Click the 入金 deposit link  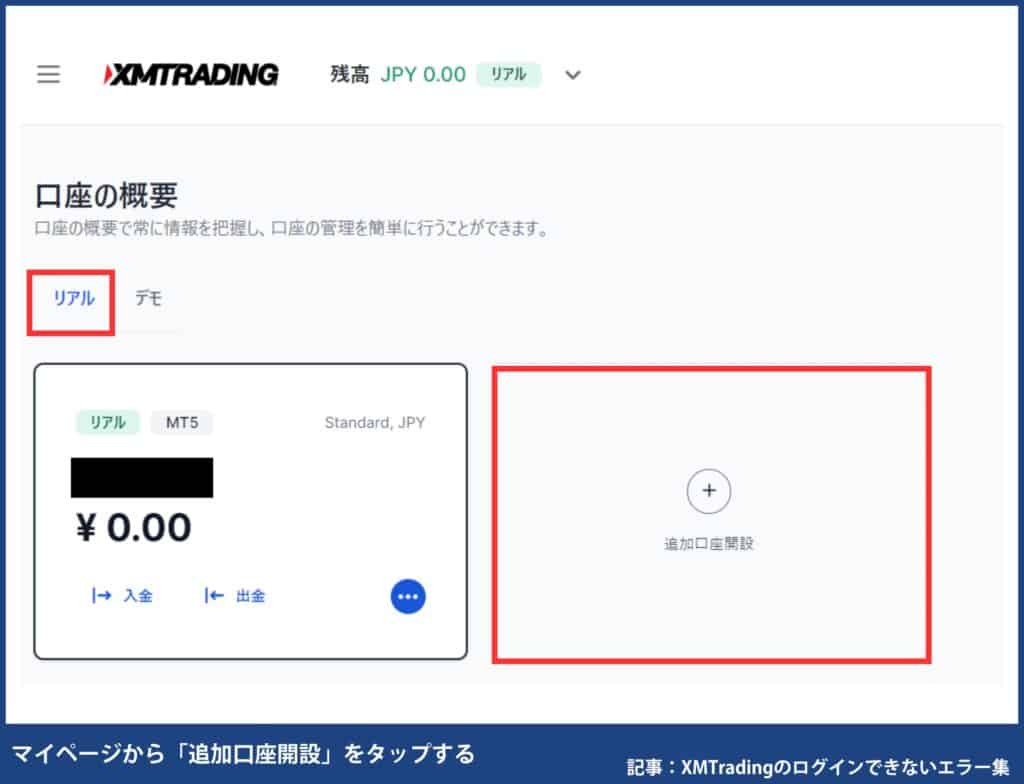click(x=122, y=596)
